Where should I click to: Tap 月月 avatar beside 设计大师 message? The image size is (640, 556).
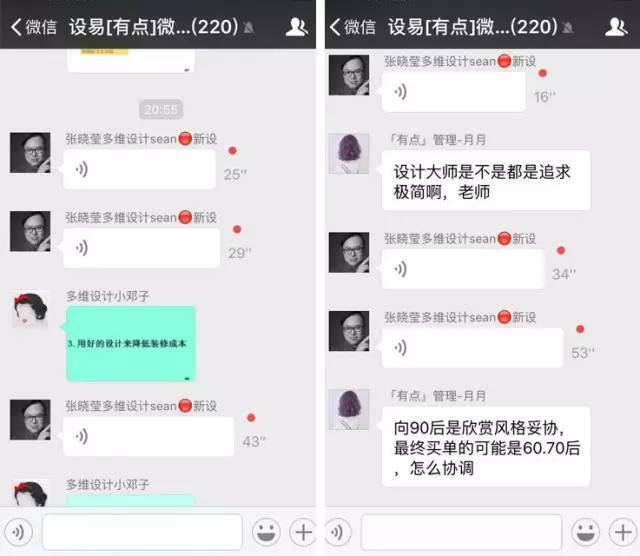point(349,153)
